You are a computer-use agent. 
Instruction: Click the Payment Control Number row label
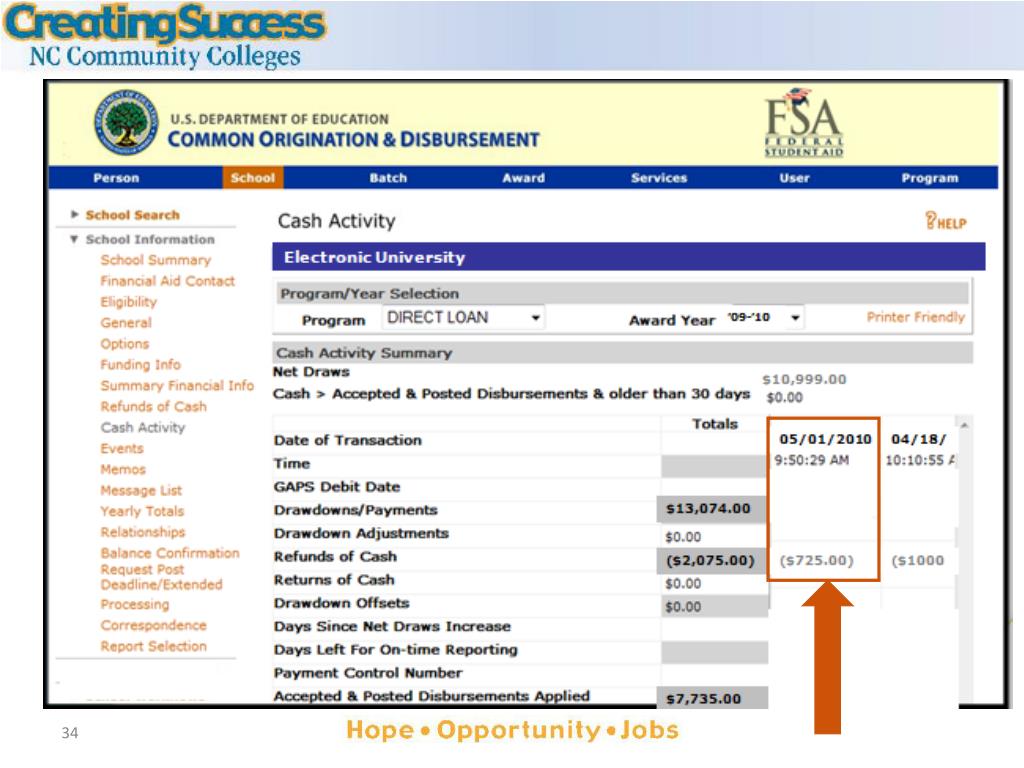(x=368, y=673)
